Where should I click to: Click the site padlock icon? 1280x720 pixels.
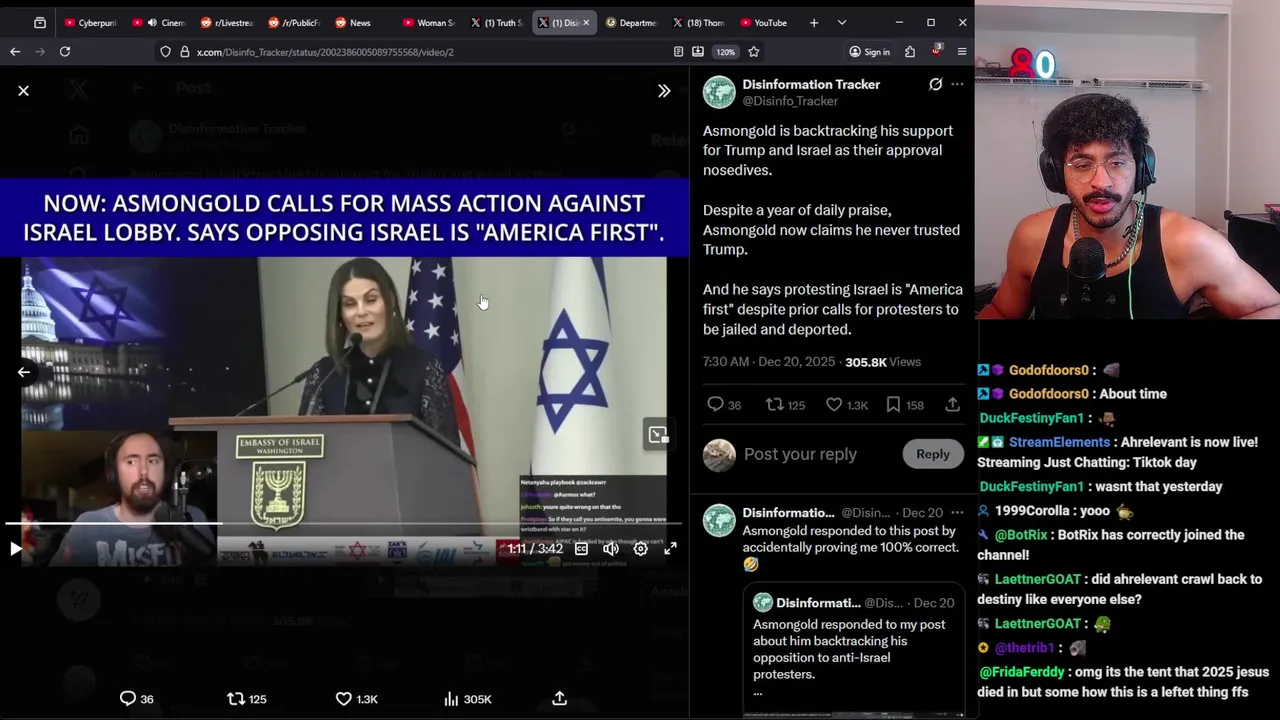tap(185, 52)
